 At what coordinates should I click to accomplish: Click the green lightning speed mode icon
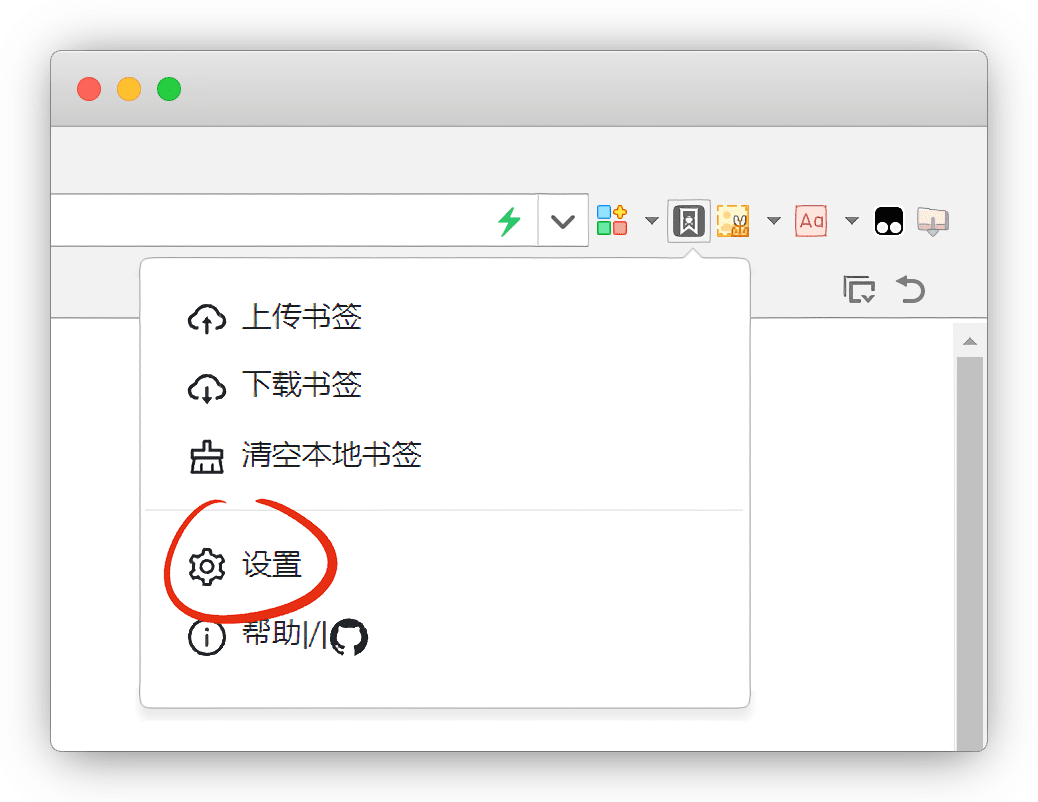(x=510, y=220)
